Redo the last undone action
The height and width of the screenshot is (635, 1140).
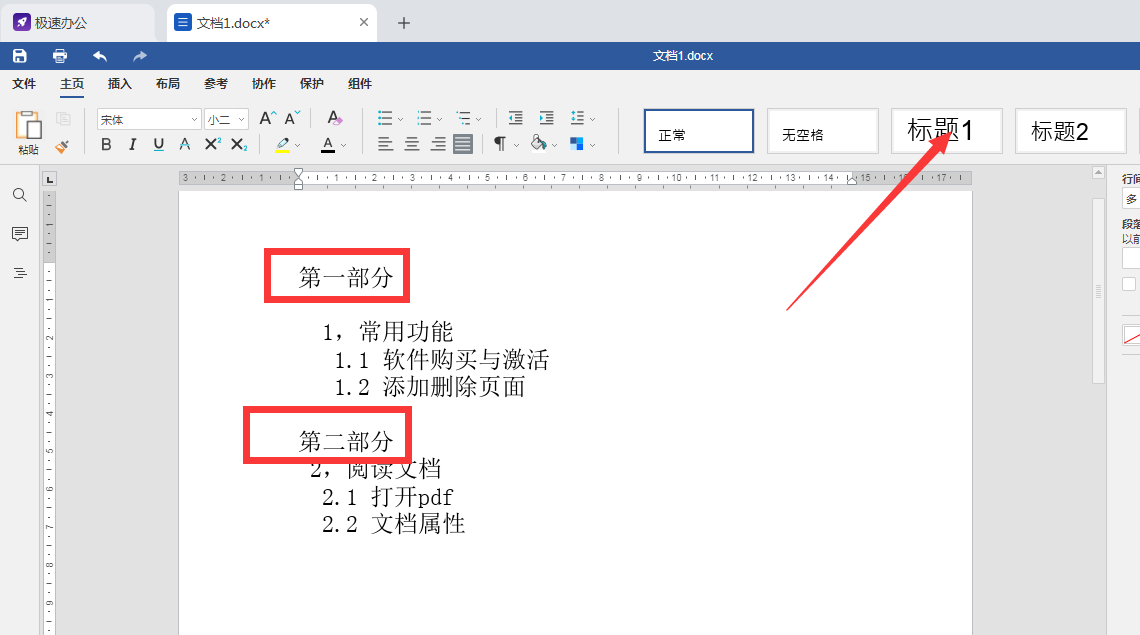pyautogui.click(x=140, y=56)
